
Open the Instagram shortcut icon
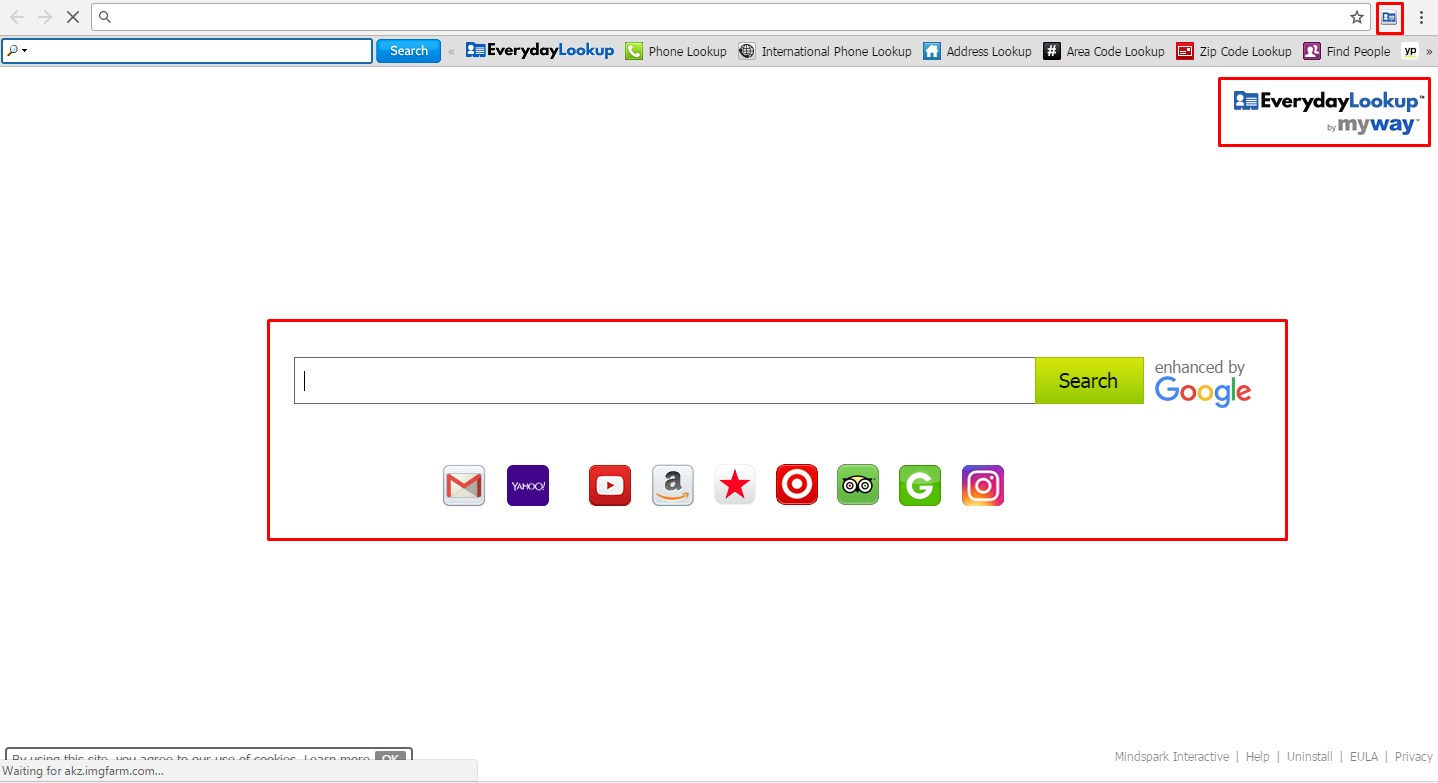[x=983, y=486]
